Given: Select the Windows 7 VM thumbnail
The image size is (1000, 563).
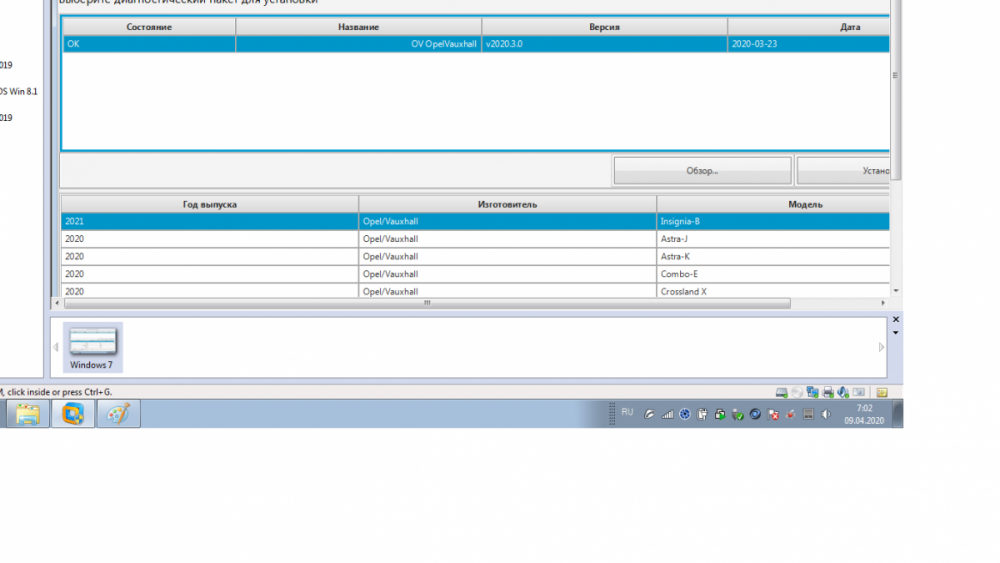Looking at the screenshot, I should coord(92,347).
